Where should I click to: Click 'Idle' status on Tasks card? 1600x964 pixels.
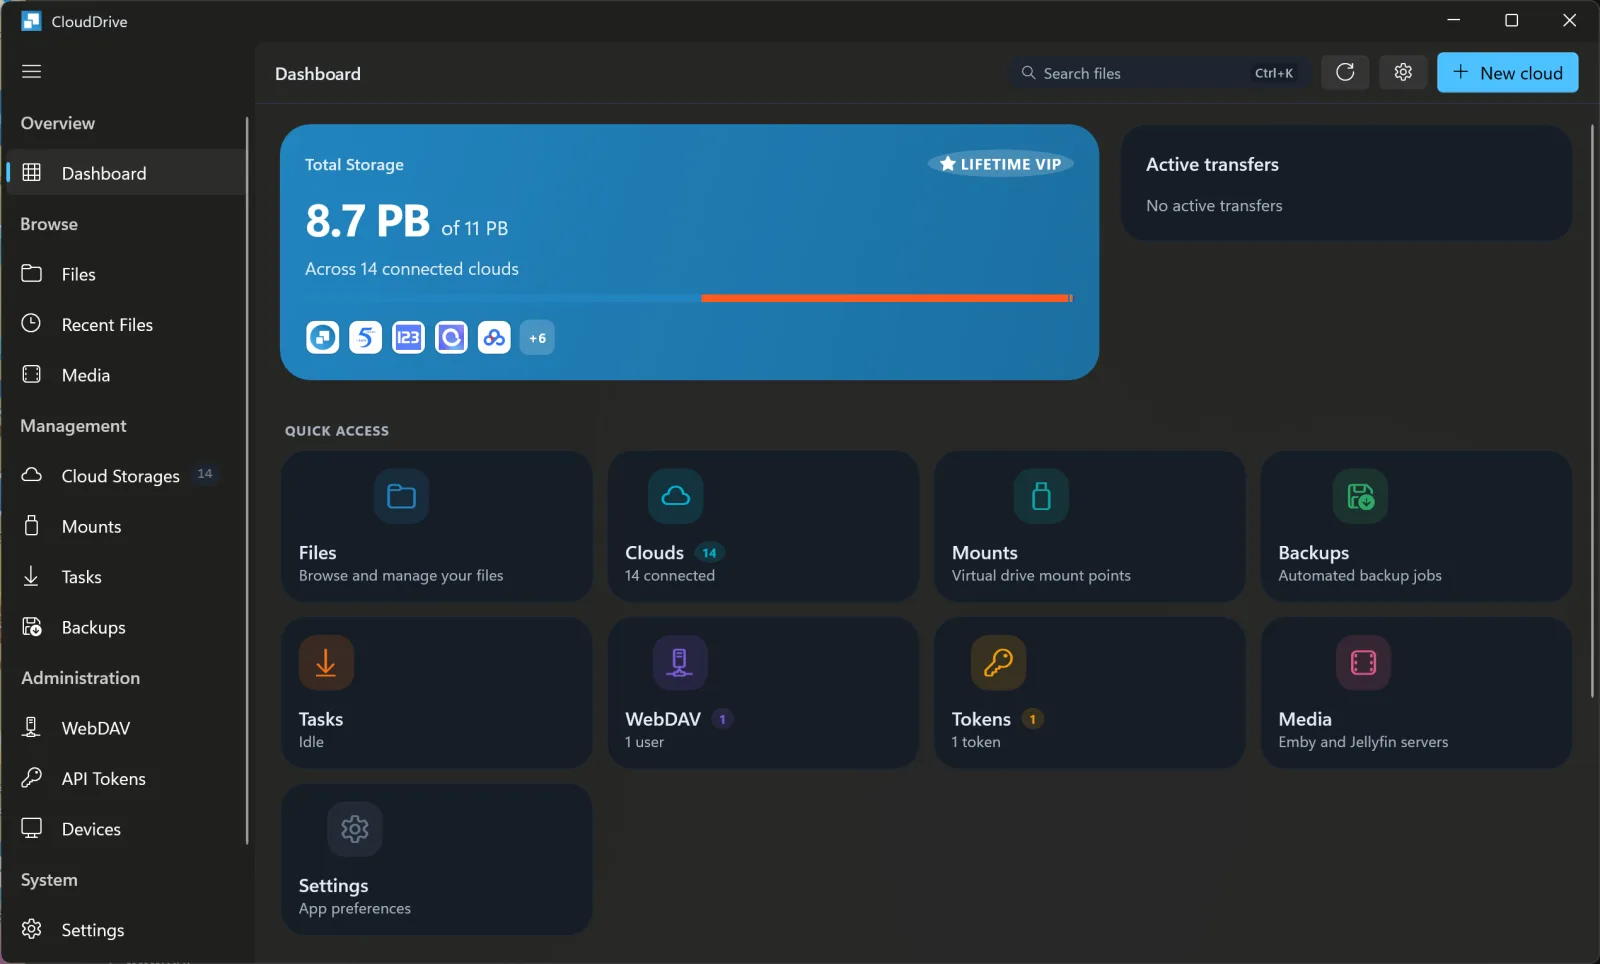[311, 742]
